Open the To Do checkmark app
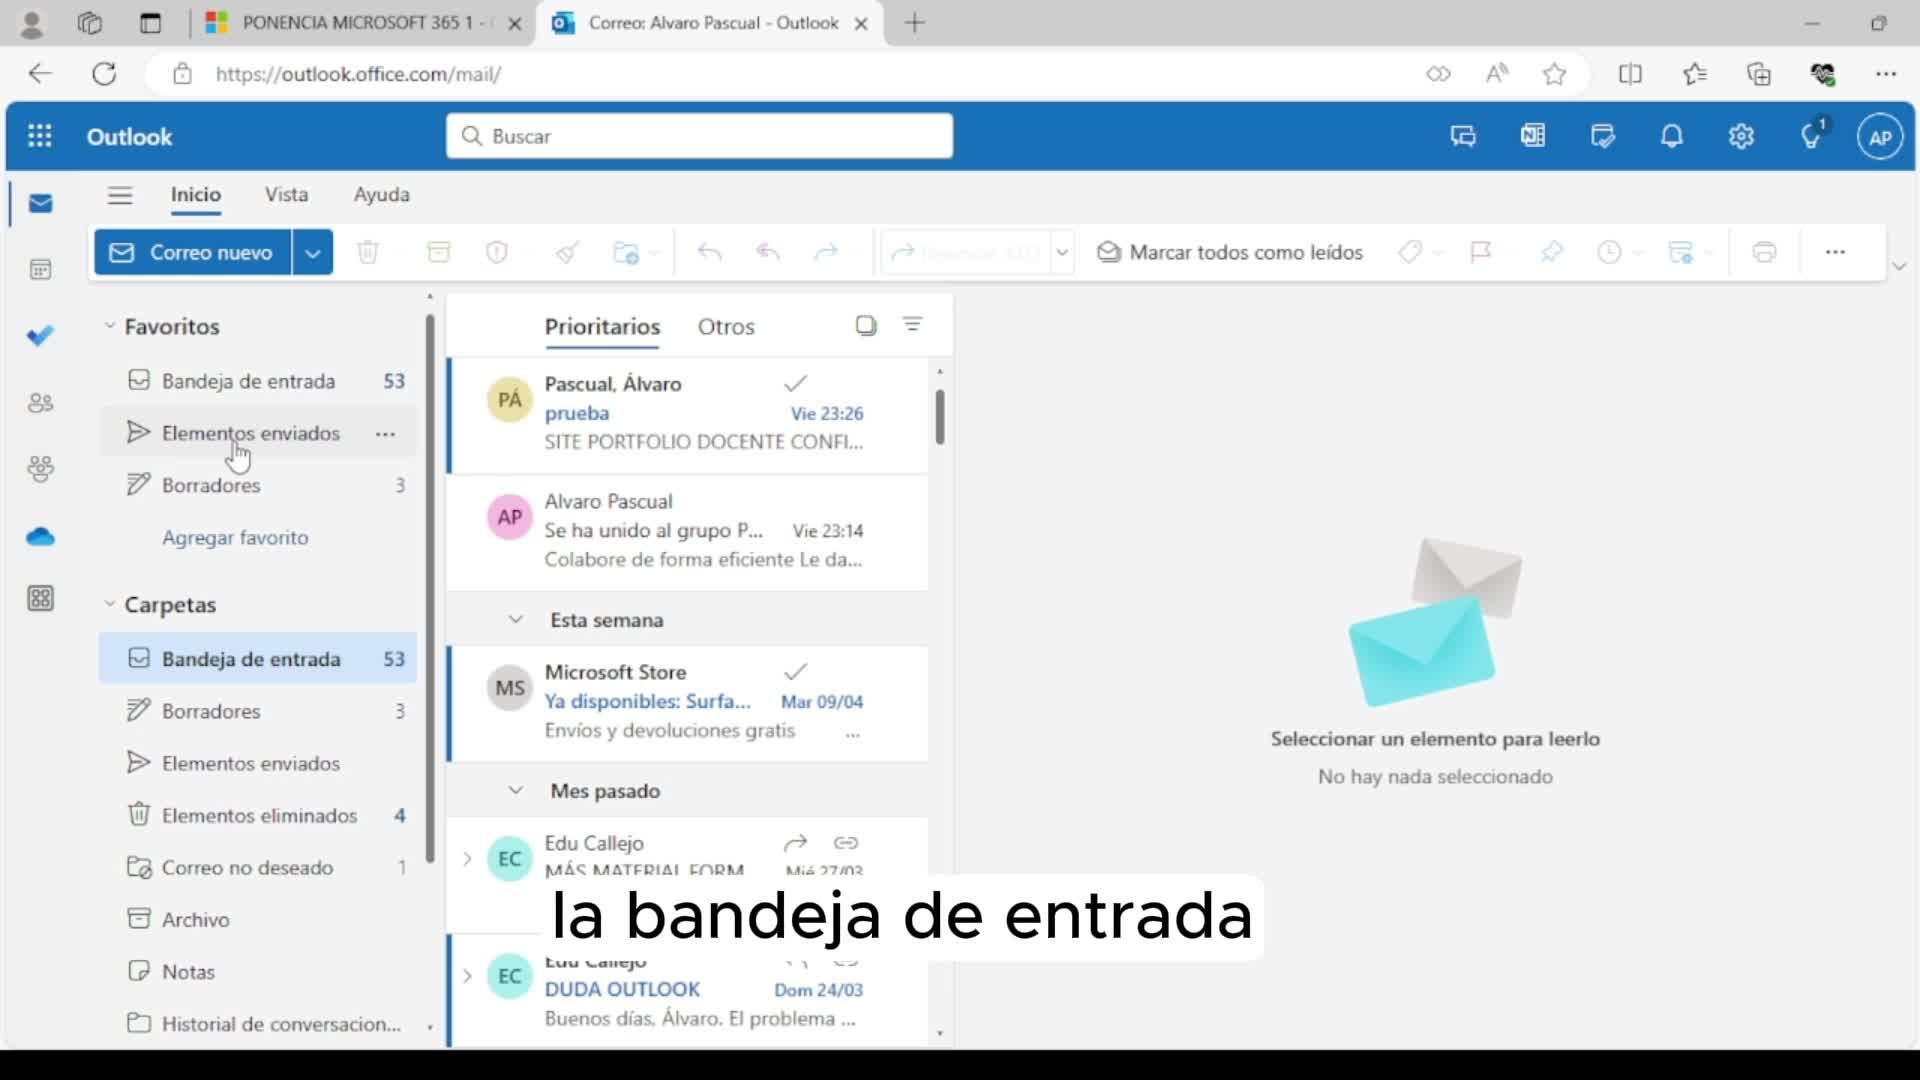1920x1080 pixels. pos(40,336)
